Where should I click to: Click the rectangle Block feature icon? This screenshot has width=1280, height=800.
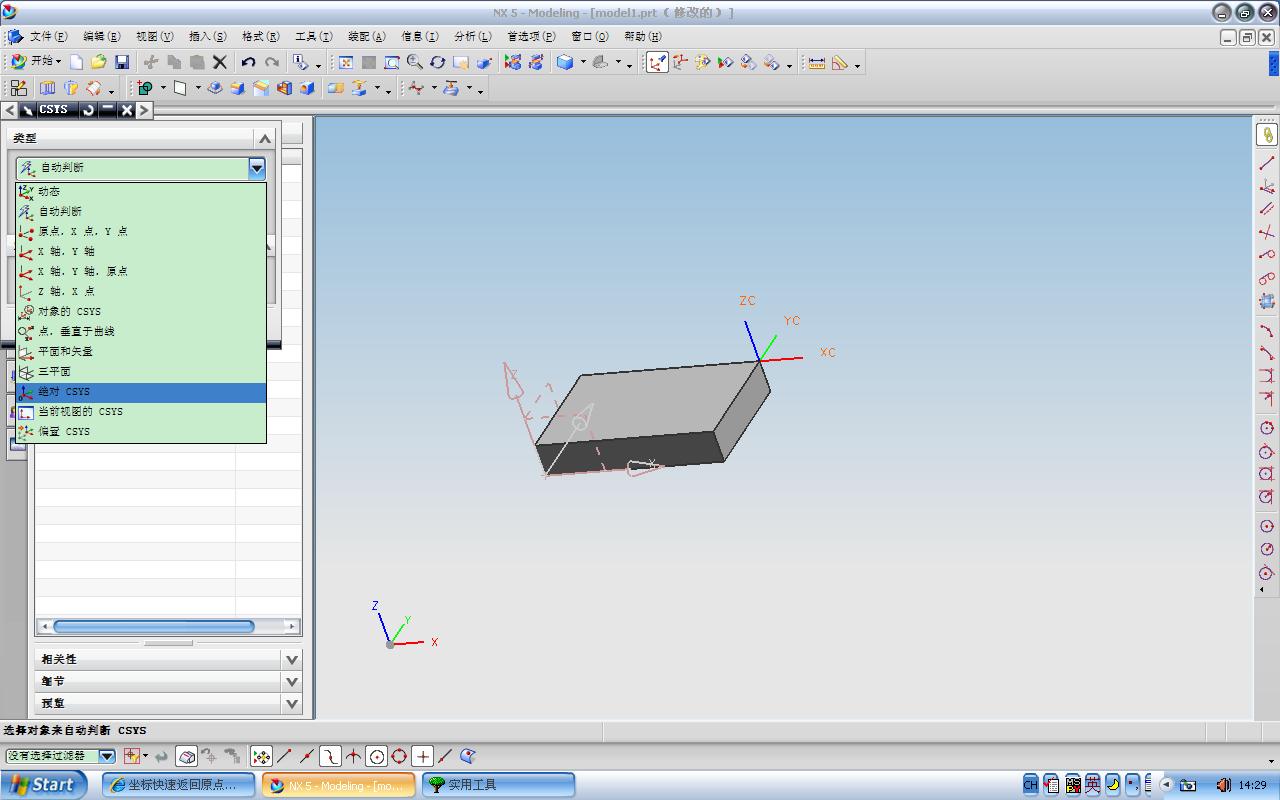[x=180, y=88]
